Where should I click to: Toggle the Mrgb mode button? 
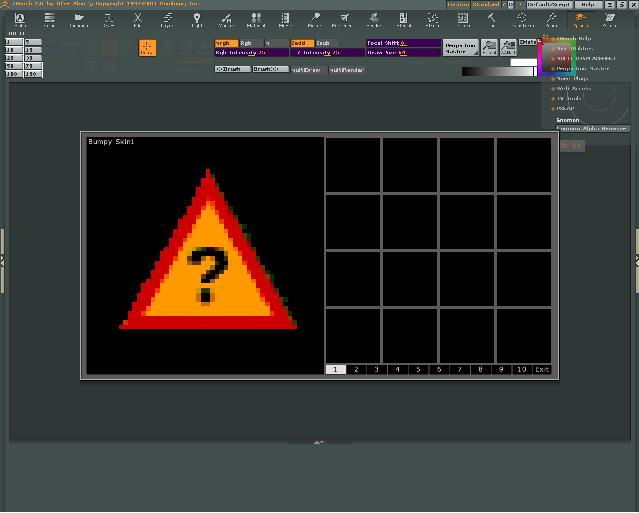[224, 43]
